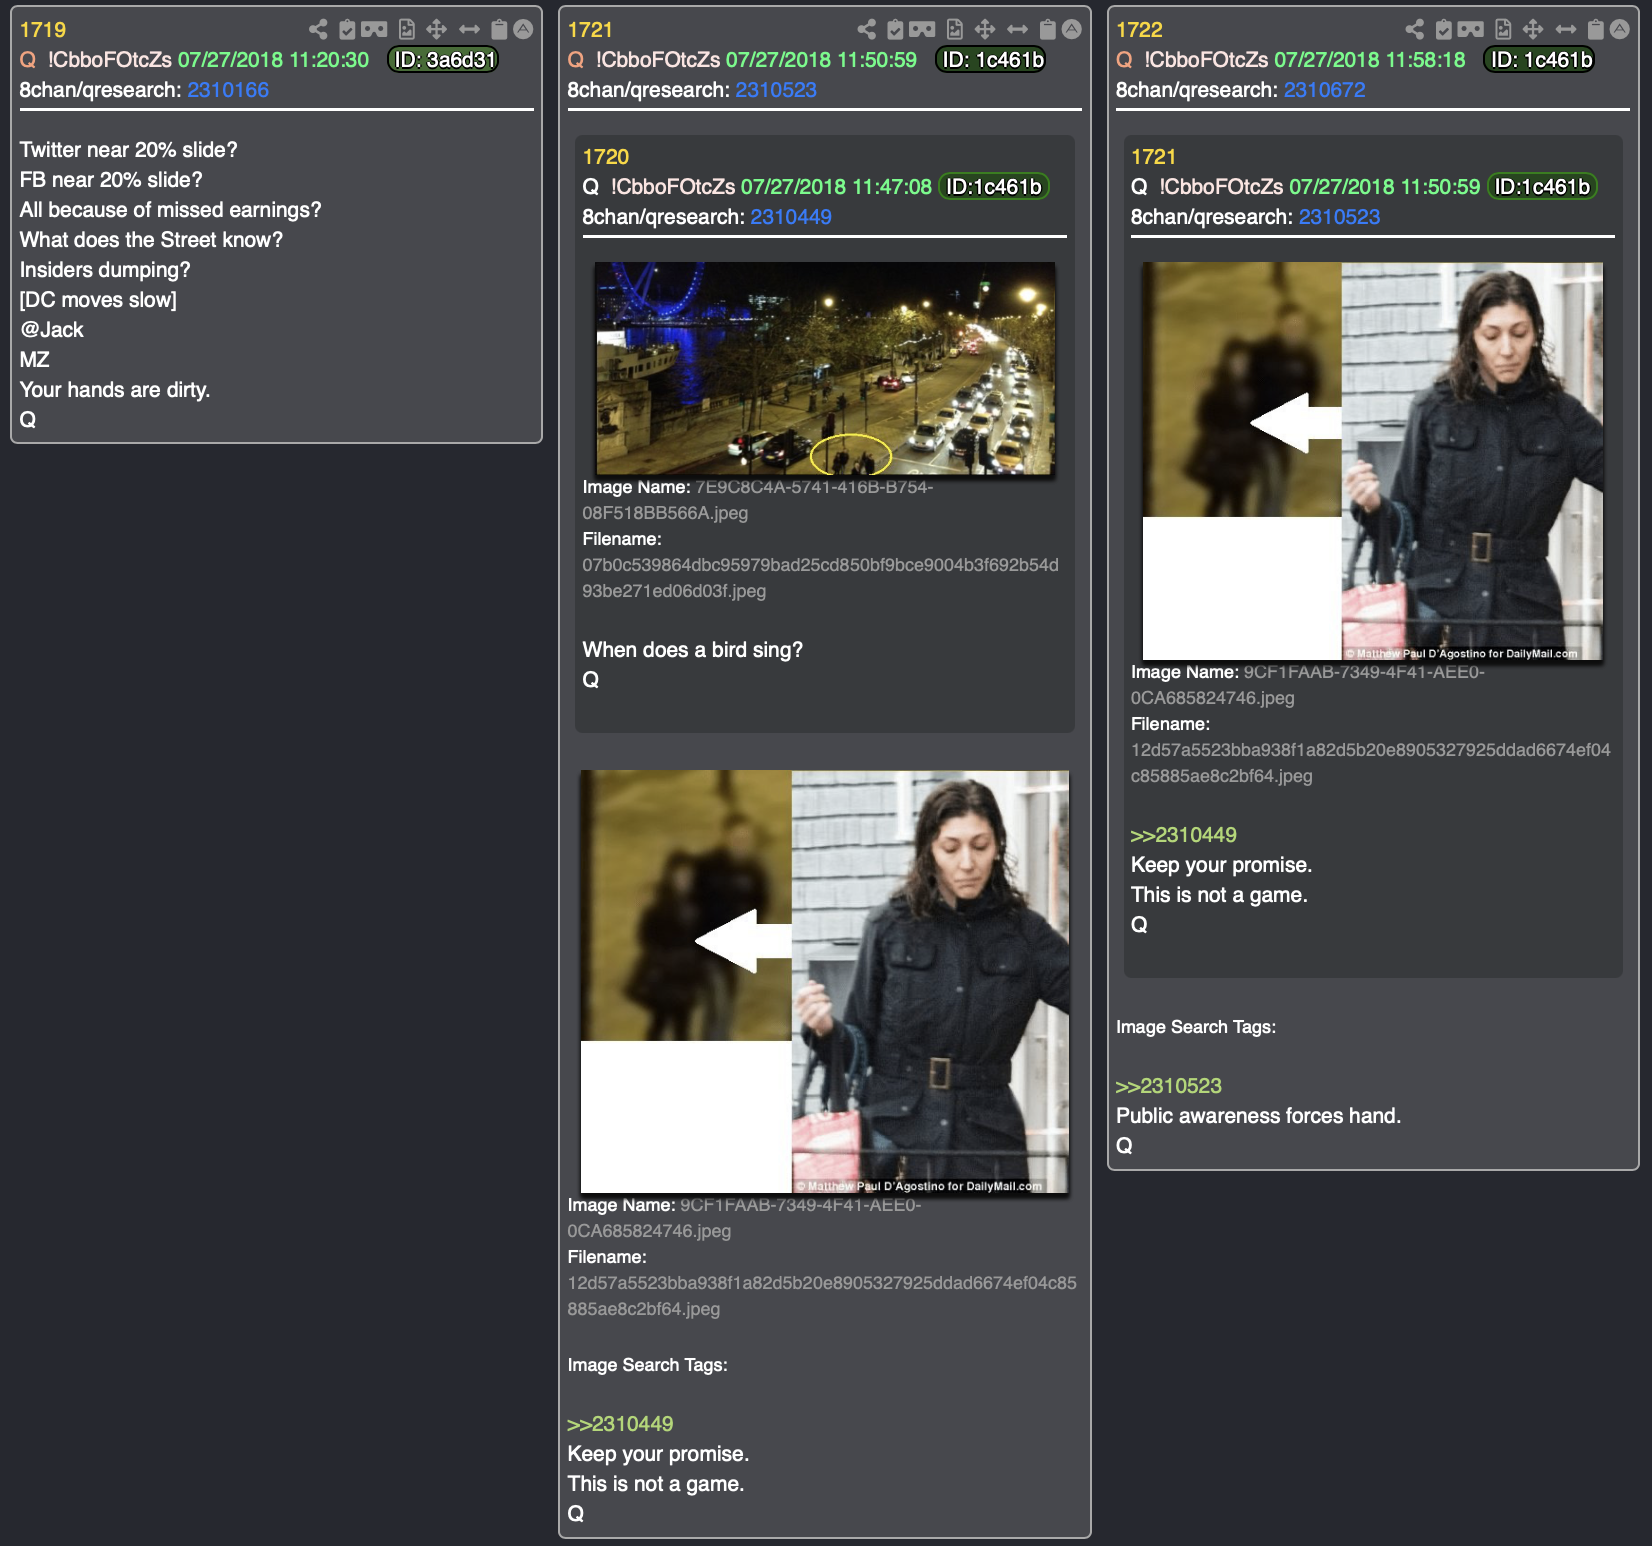The image size is (1652, 1546).
Task: Click the circular A icon on post 1719
Action: click(x=523, y=29)
